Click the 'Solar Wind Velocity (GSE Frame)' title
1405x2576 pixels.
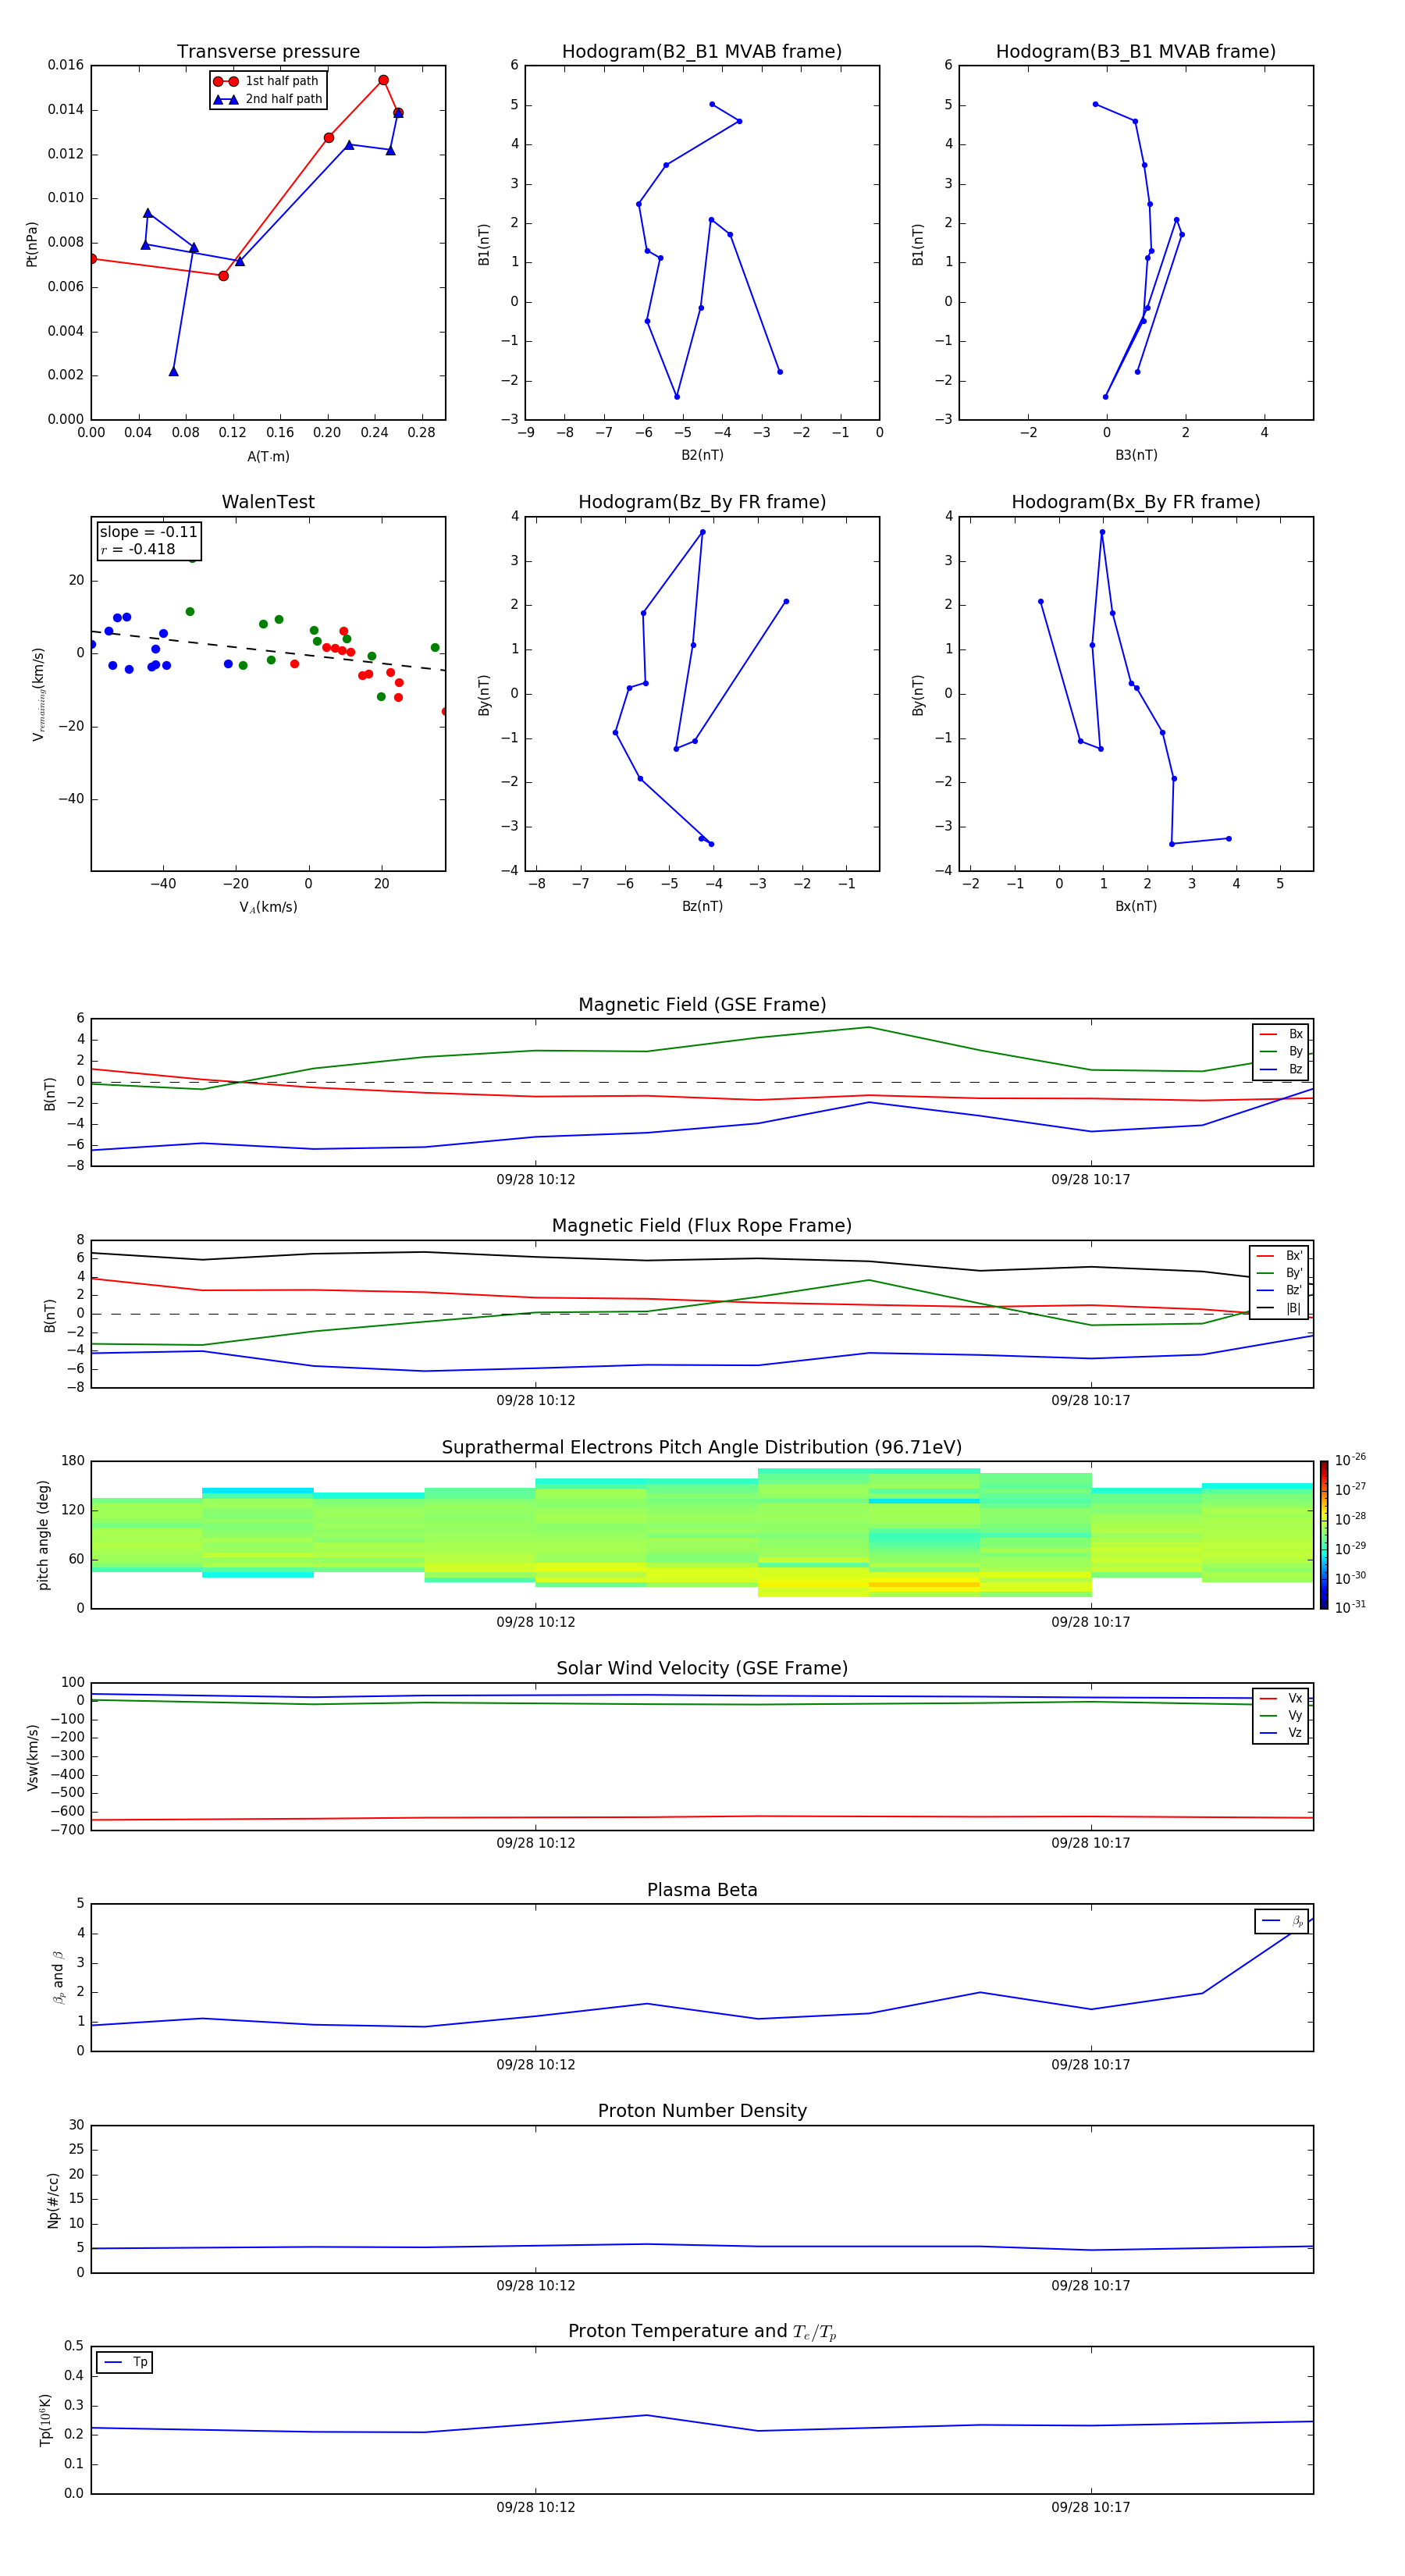tap(702, 1668)
